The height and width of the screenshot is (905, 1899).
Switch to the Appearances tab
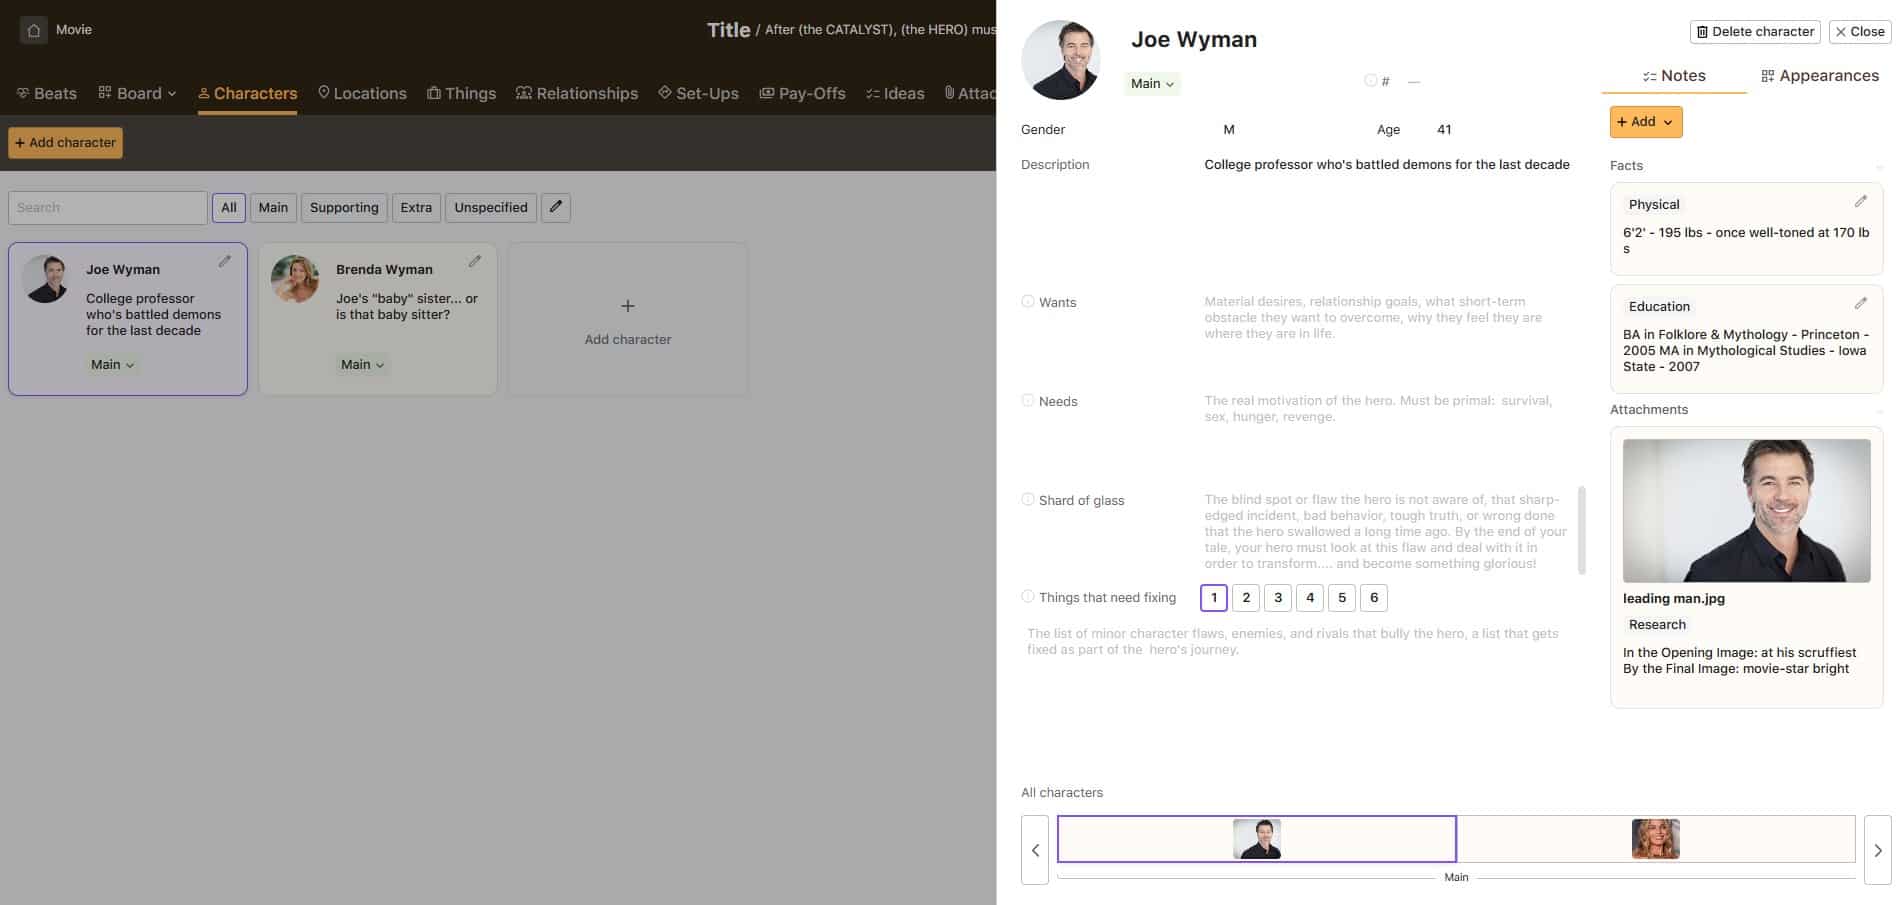click(x=1819, y=76)
